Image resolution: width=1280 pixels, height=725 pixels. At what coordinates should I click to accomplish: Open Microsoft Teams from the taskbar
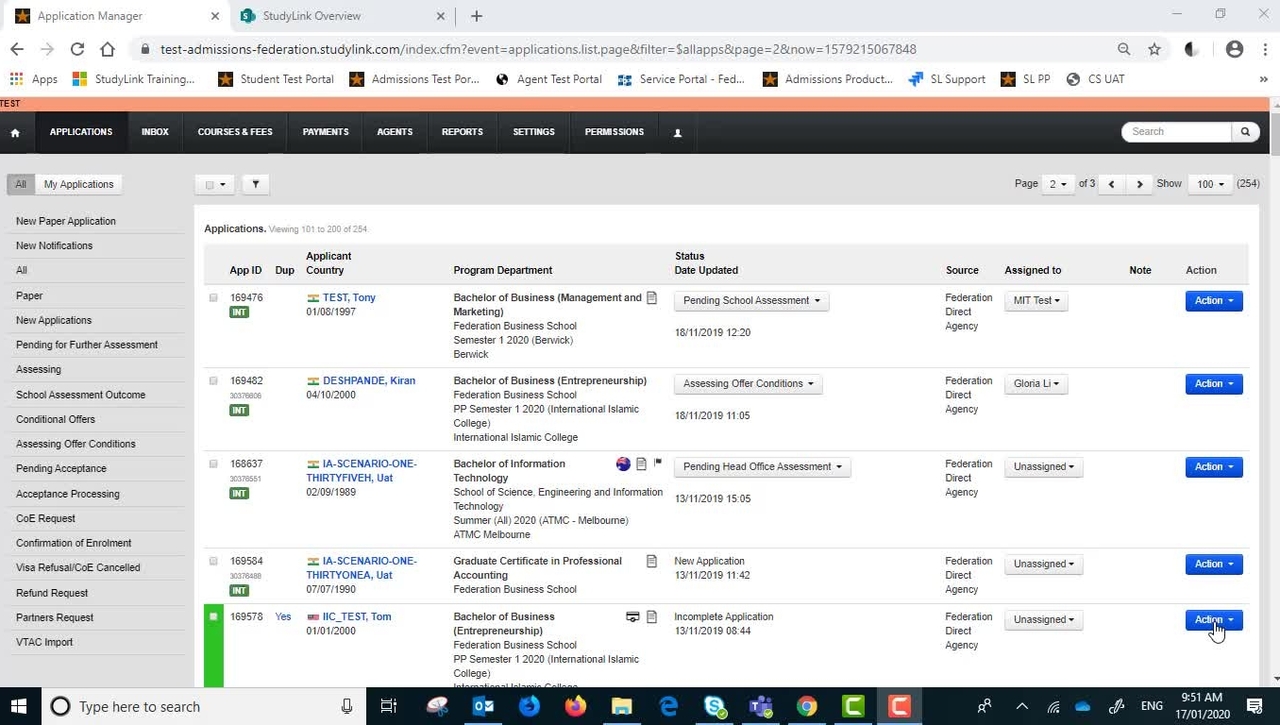[x=761, y=707]
